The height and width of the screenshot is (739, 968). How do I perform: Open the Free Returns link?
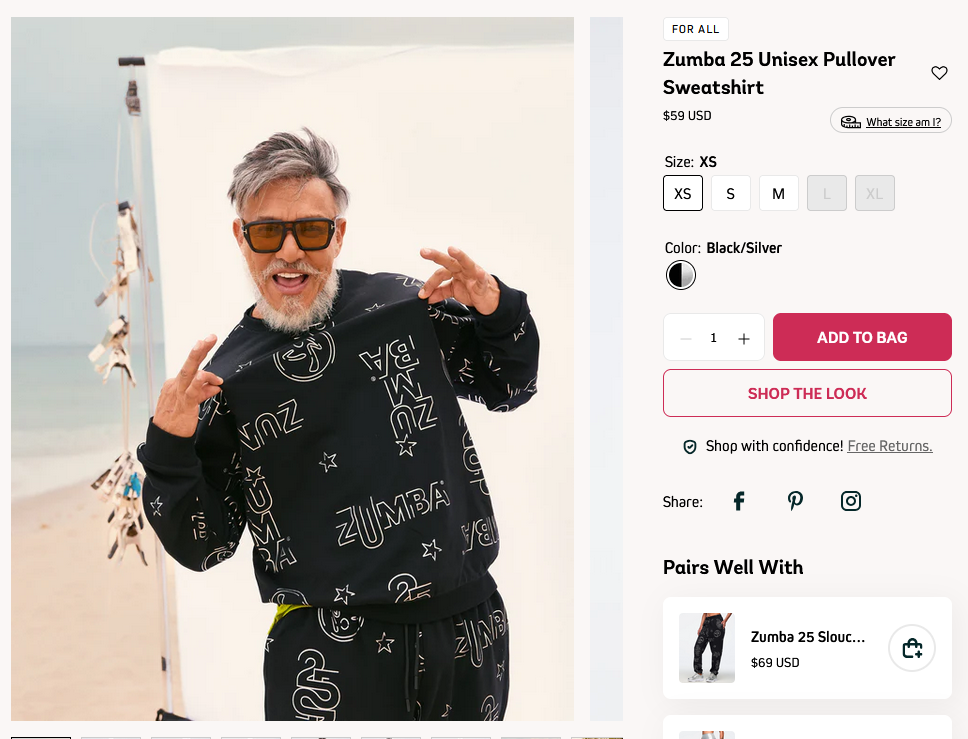click(890, 446)
